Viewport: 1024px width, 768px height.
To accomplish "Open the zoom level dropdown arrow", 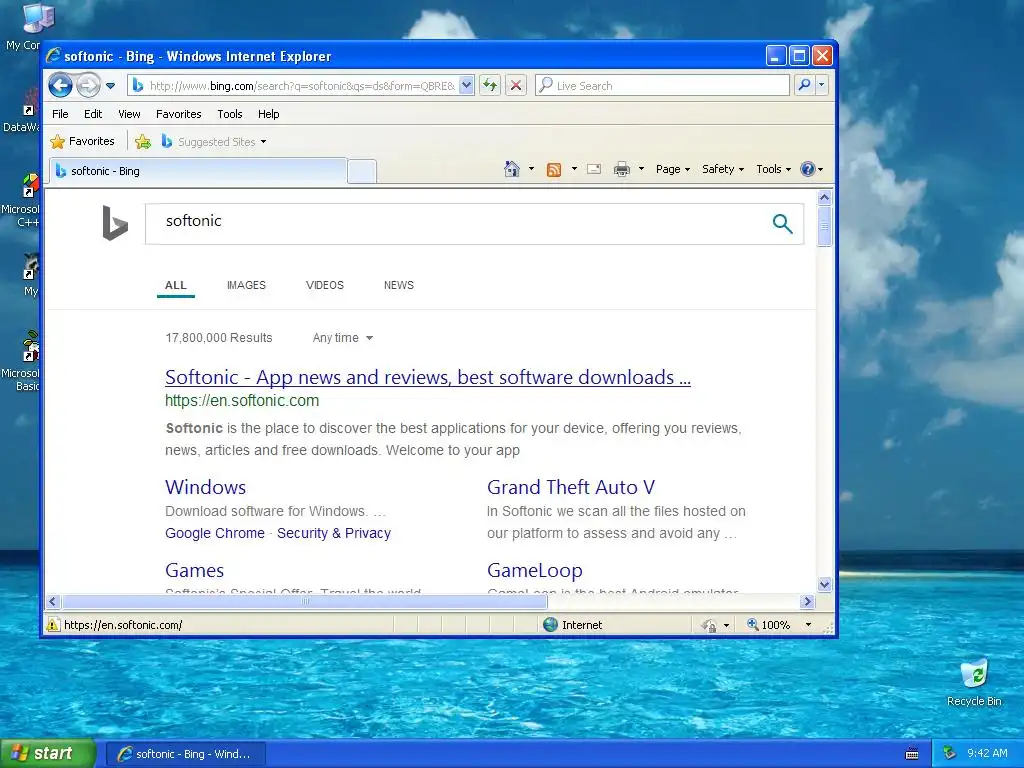I will 808,625.
